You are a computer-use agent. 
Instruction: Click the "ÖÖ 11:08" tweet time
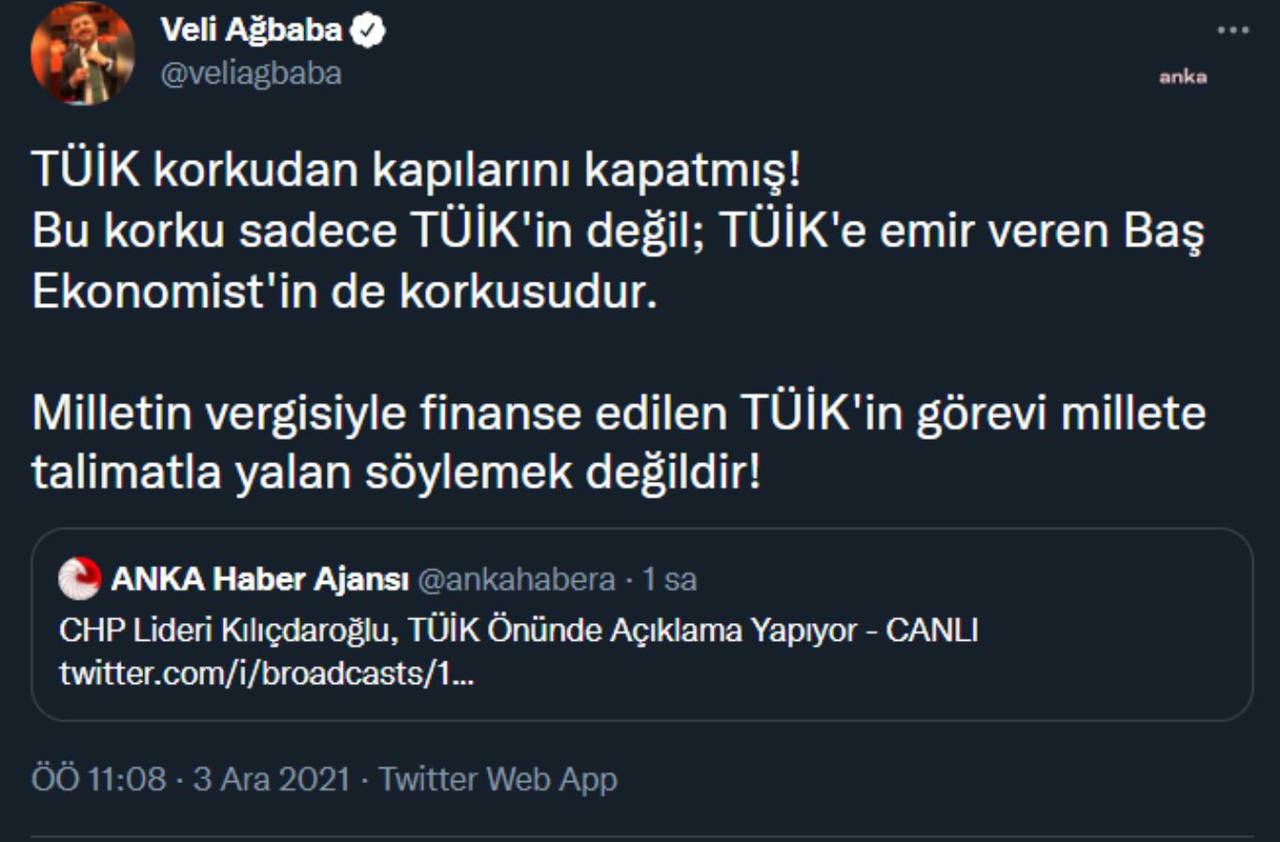coord(99,779)
